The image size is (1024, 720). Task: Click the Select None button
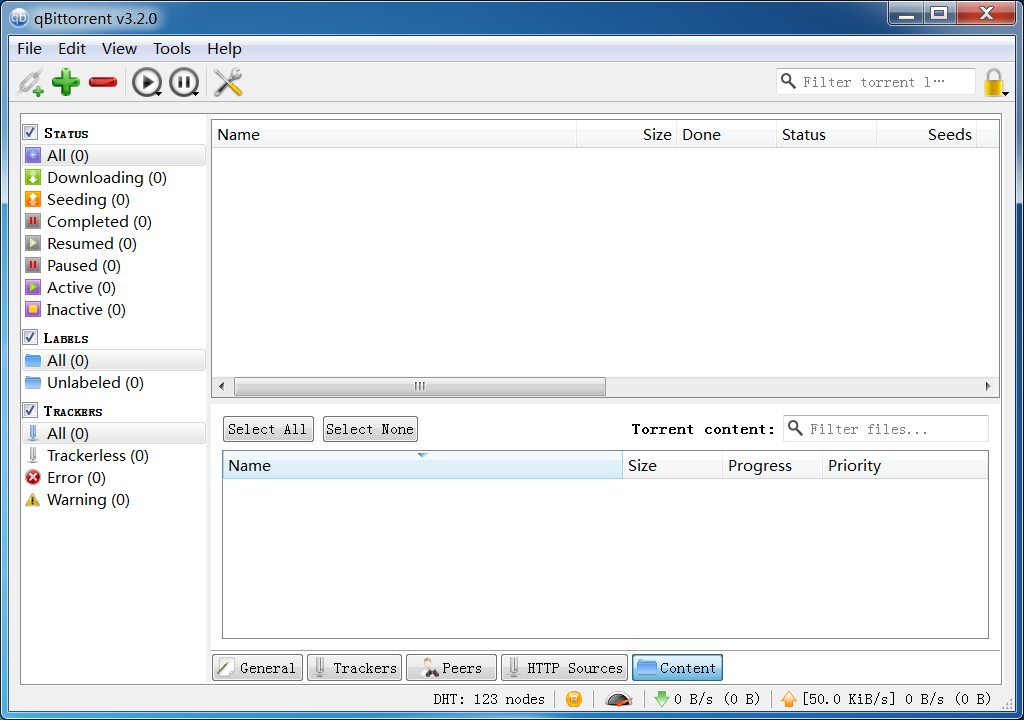click(x=370, y=429)
